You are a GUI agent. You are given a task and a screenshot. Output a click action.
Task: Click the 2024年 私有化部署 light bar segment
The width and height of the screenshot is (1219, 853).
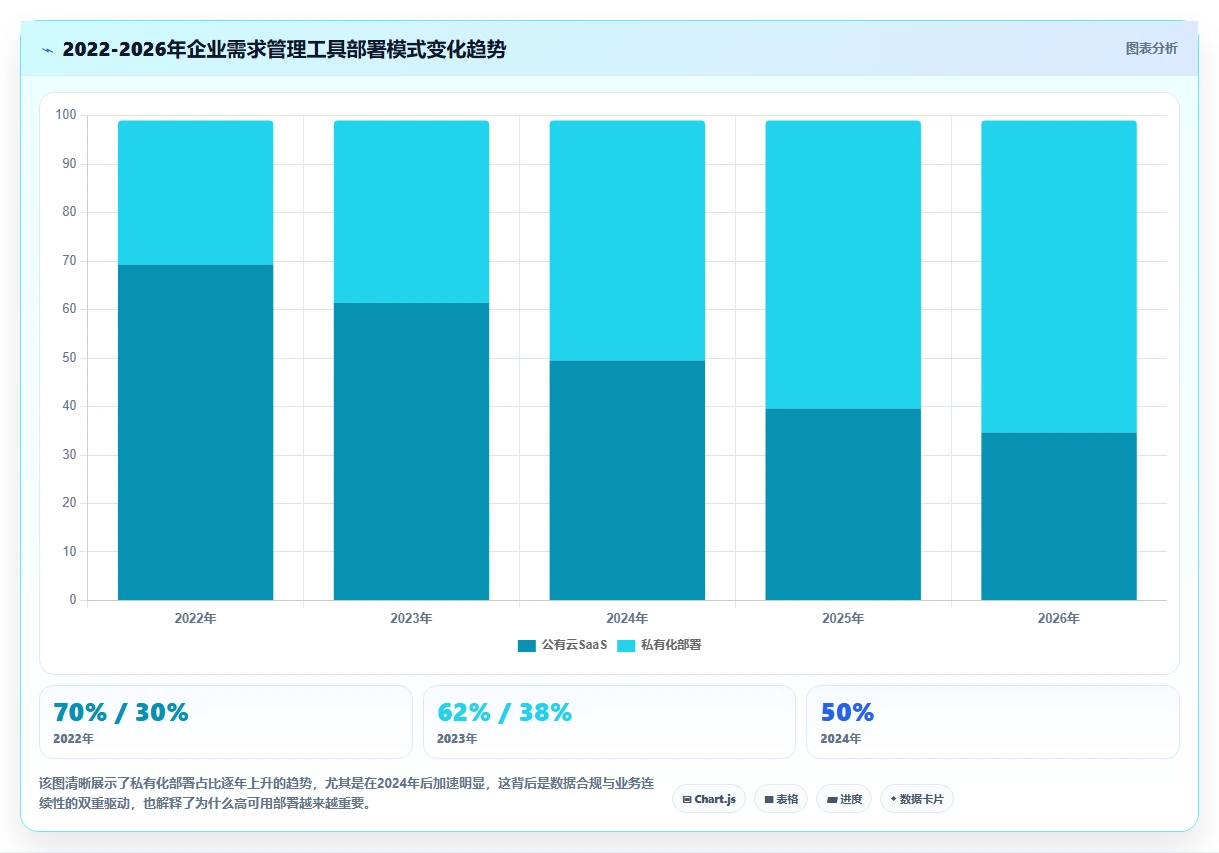click(x=627, y=241)
